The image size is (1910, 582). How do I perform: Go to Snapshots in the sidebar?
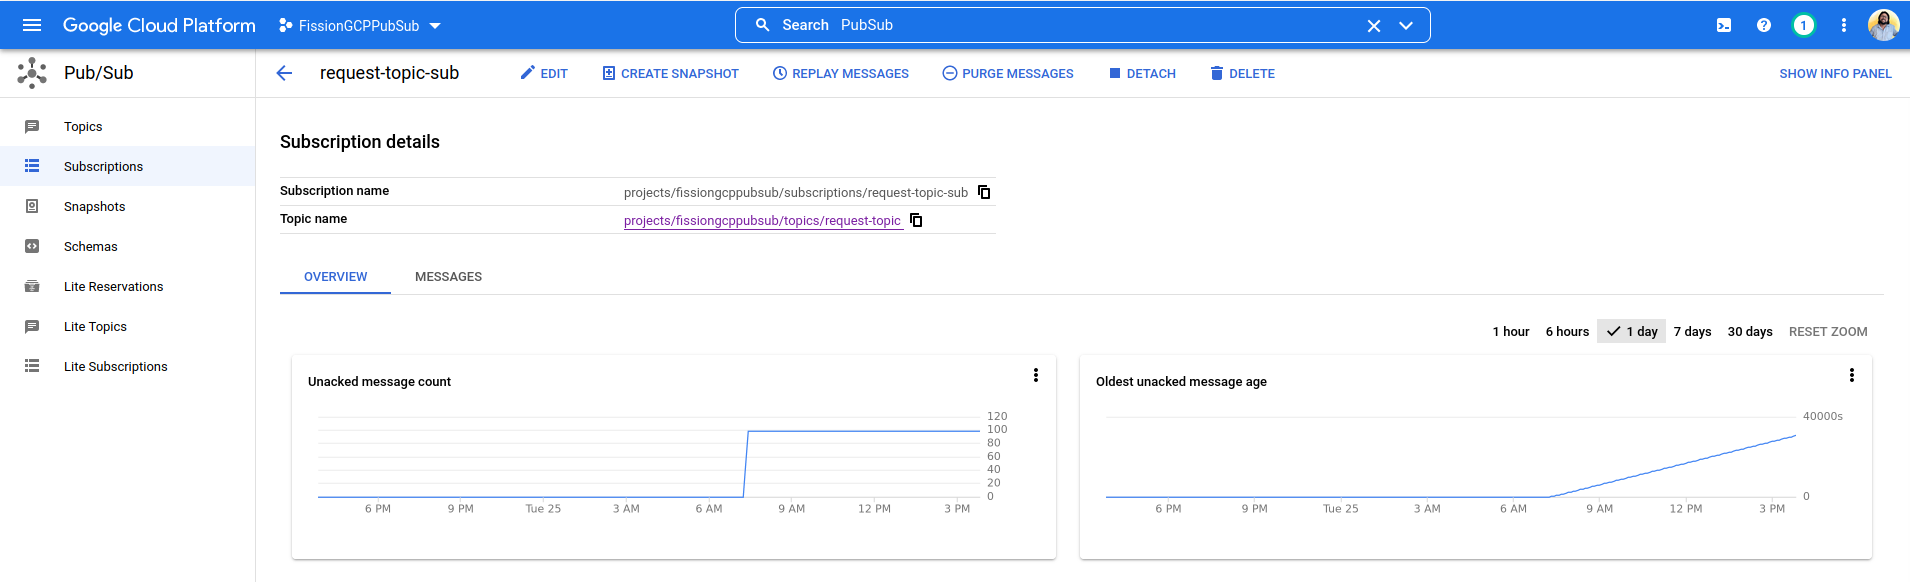point(94,207)
